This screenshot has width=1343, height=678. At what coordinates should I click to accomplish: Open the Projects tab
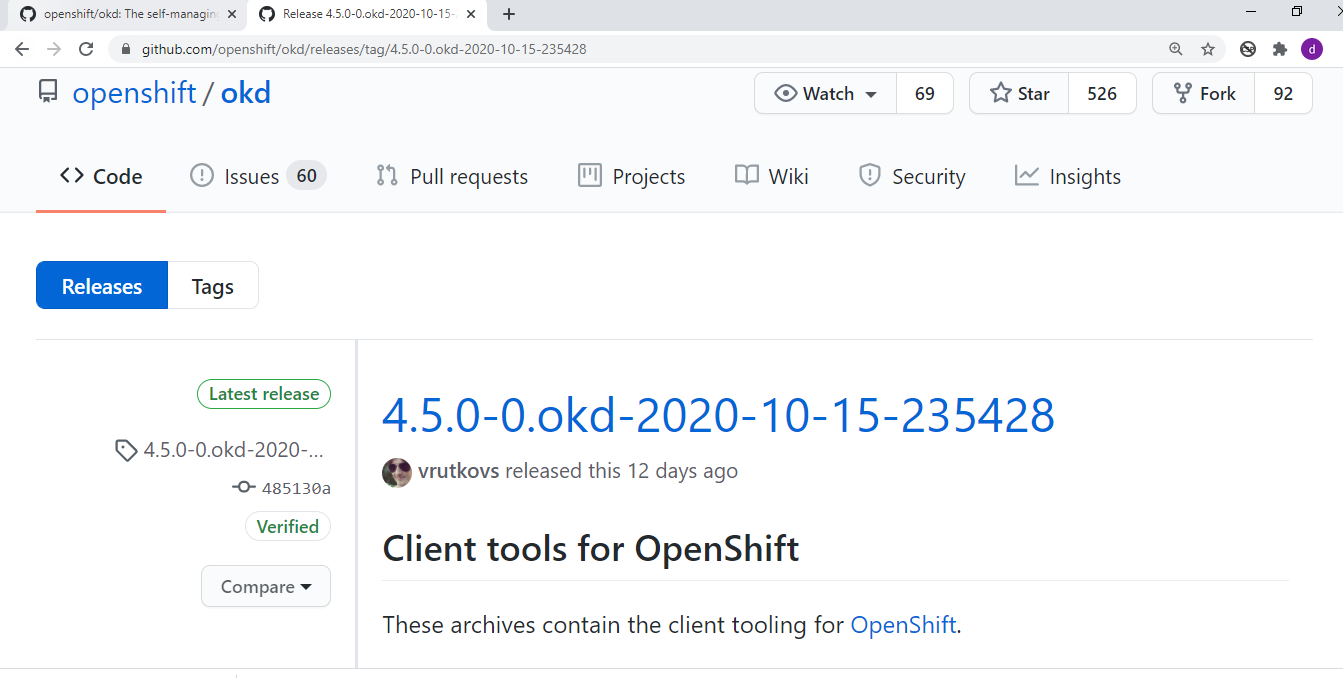(632, 176)
